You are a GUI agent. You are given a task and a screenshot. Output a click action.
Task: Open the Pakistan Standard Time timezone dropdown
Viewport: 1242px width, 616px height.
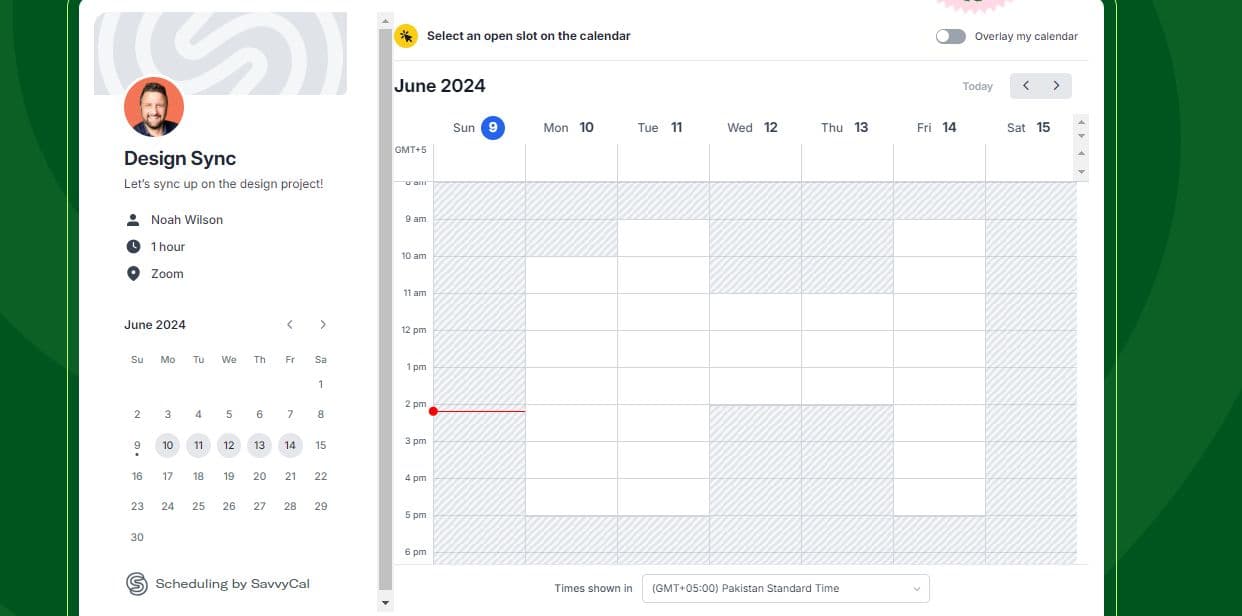pyautogui.click(x=785, y=588)
